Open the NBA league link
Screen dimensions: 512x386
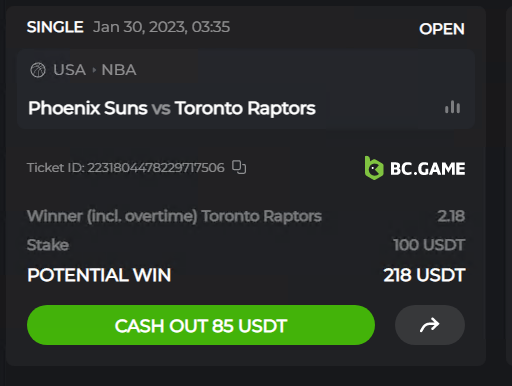coord(119,70)
